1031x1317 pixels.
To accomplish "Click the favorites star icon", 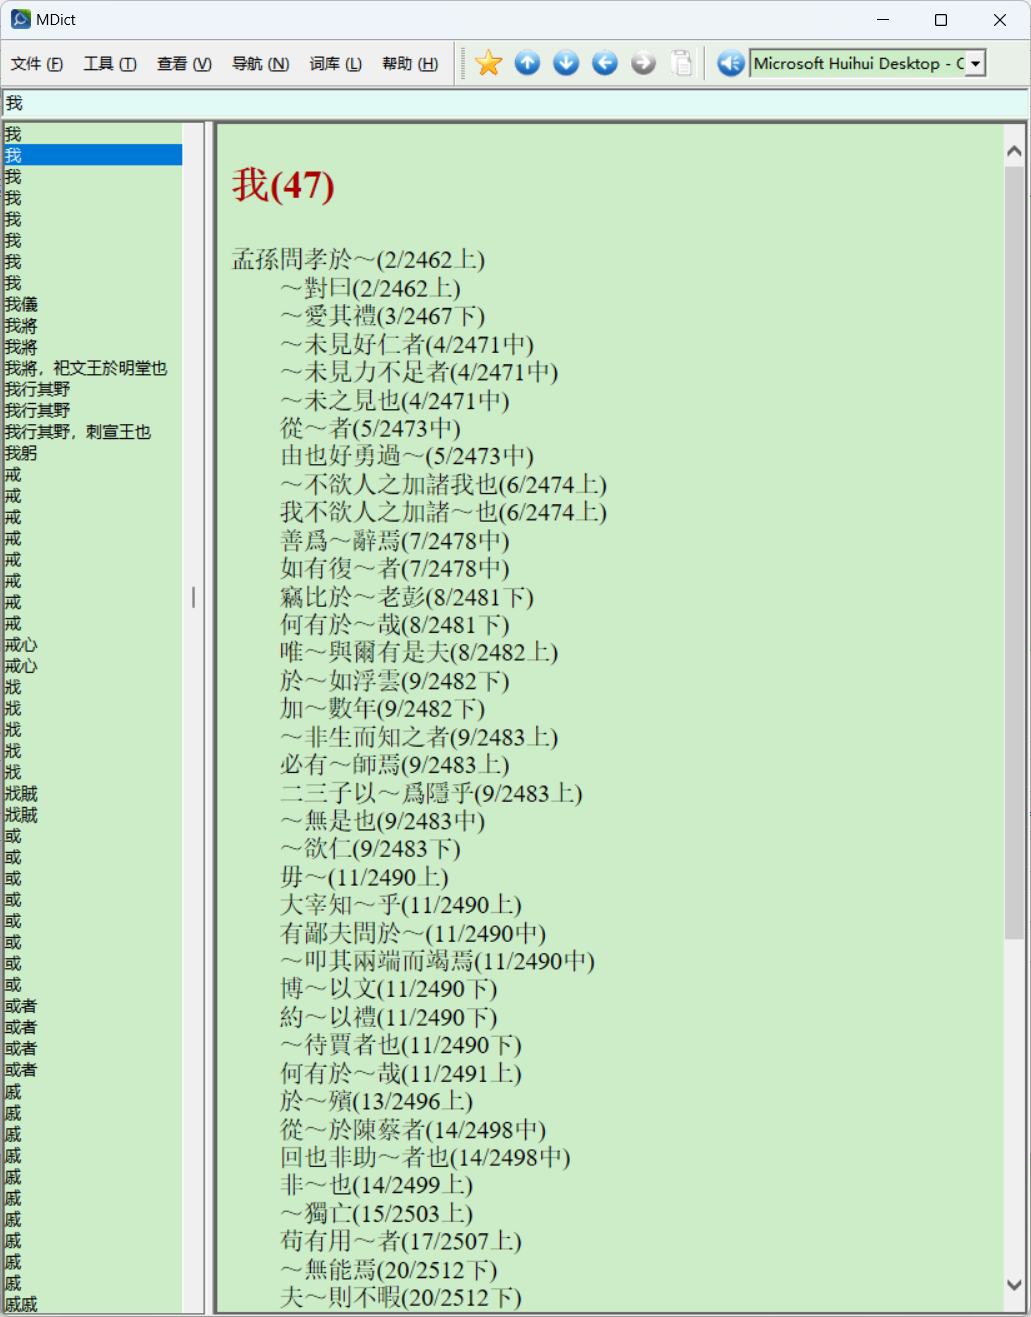I will point(488,63).
